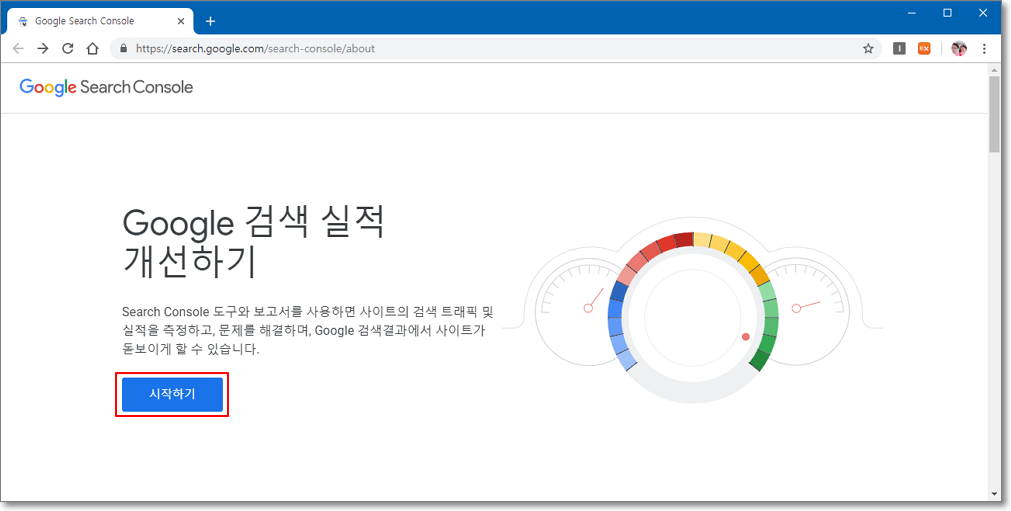Click the blue 시작하기 button
1011x511 pixels.
172,394
